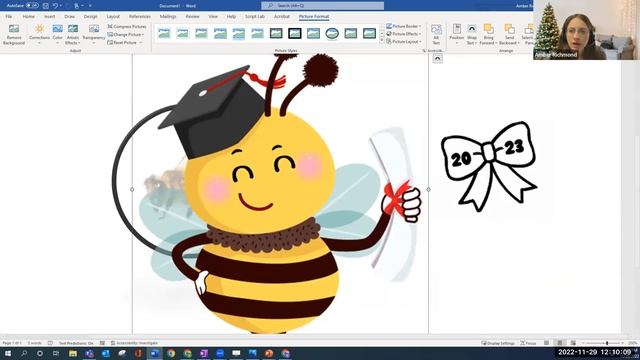The width and height of the screenshot is (640, 360).
Task: Apply the oval picture style
Action: [x=332, y=33]
